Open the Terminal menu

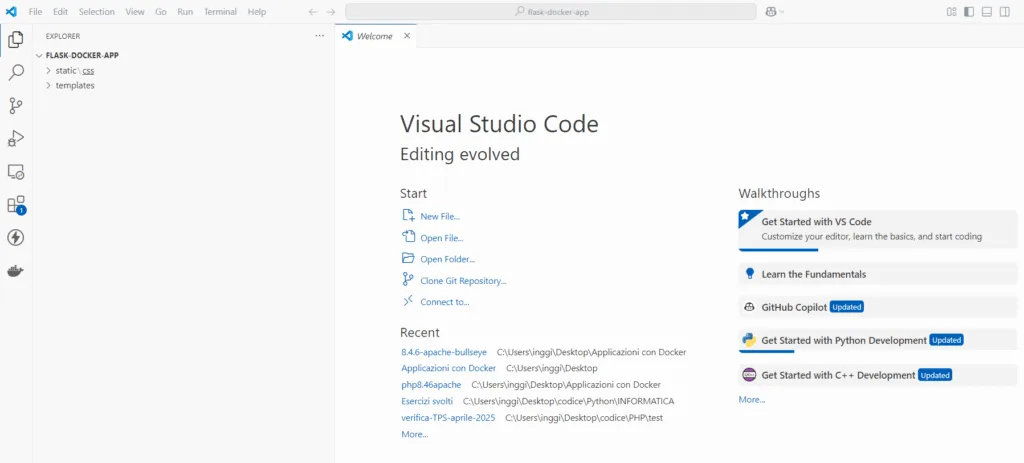pyautogui.click(x=220, y=12)
